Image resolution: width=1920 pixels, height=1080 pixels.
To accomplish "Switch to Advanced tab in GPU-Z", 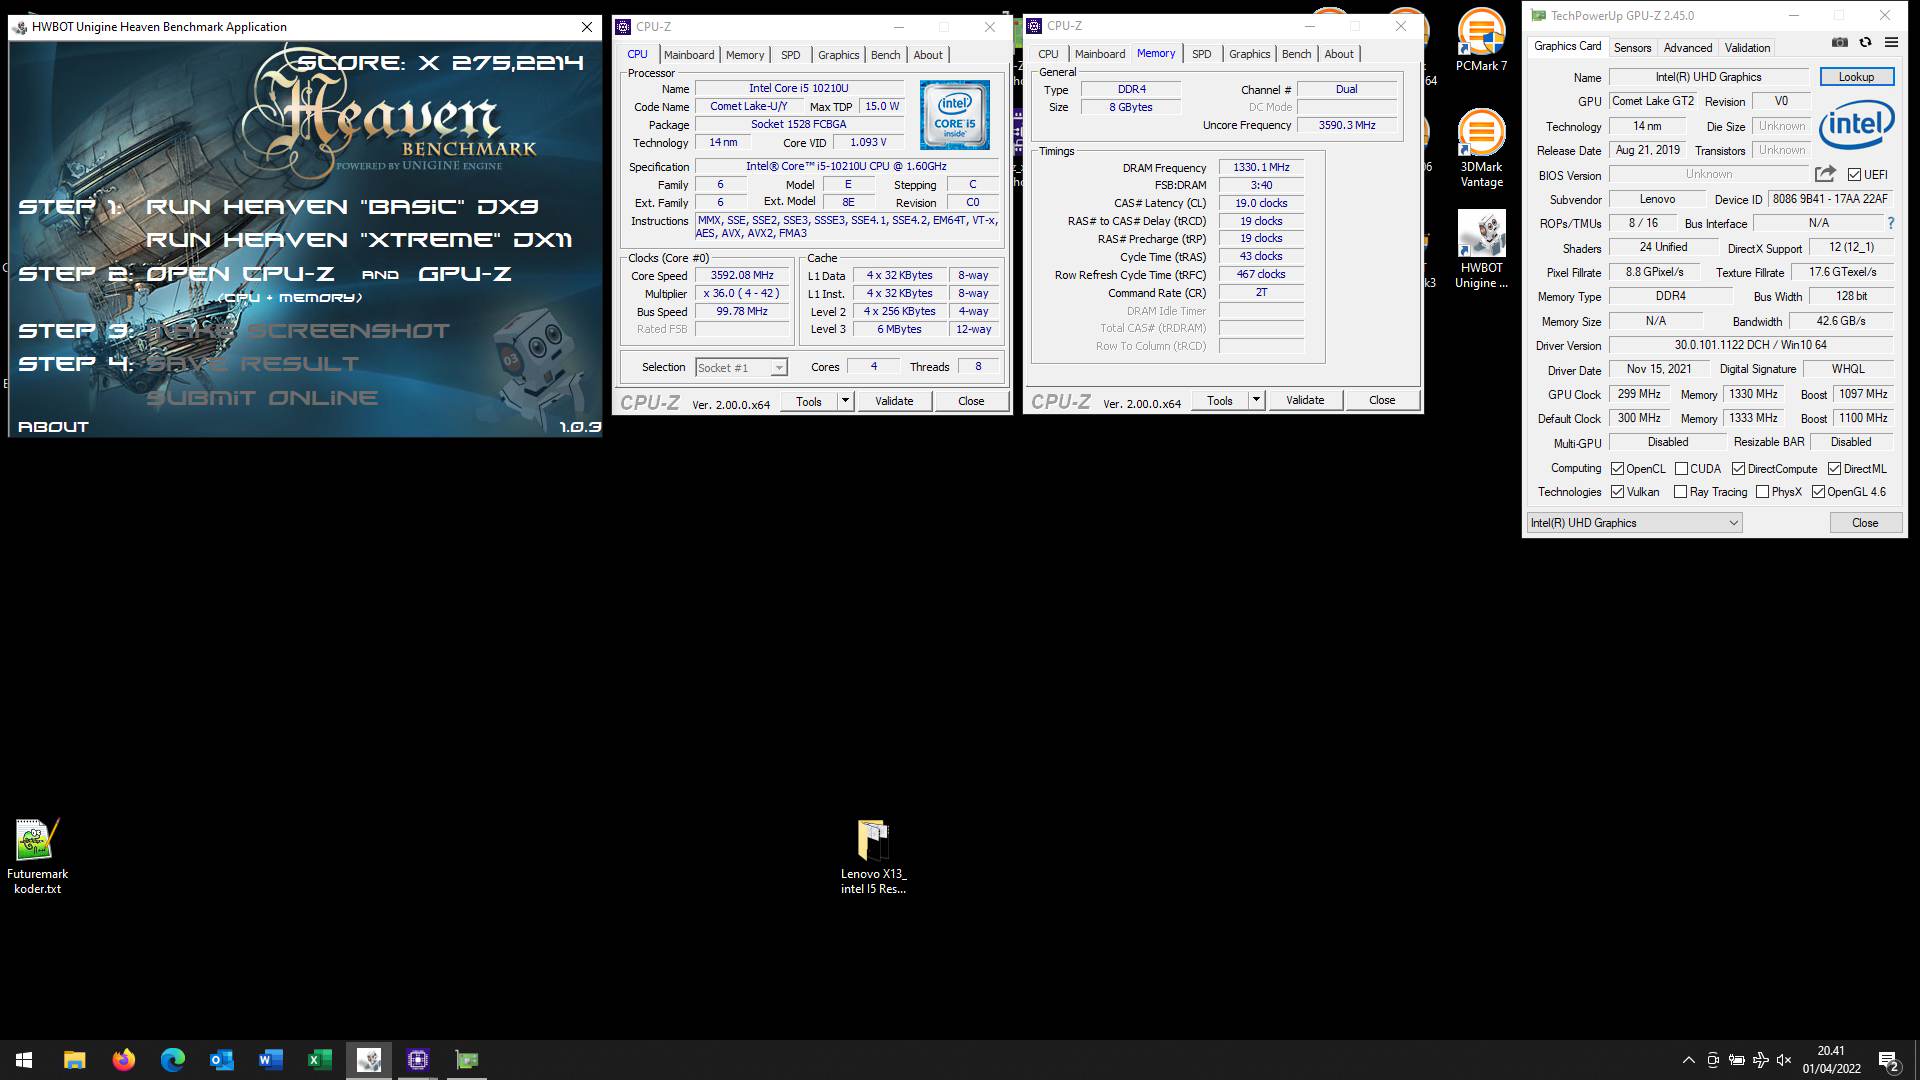I will click(1688, 47).
